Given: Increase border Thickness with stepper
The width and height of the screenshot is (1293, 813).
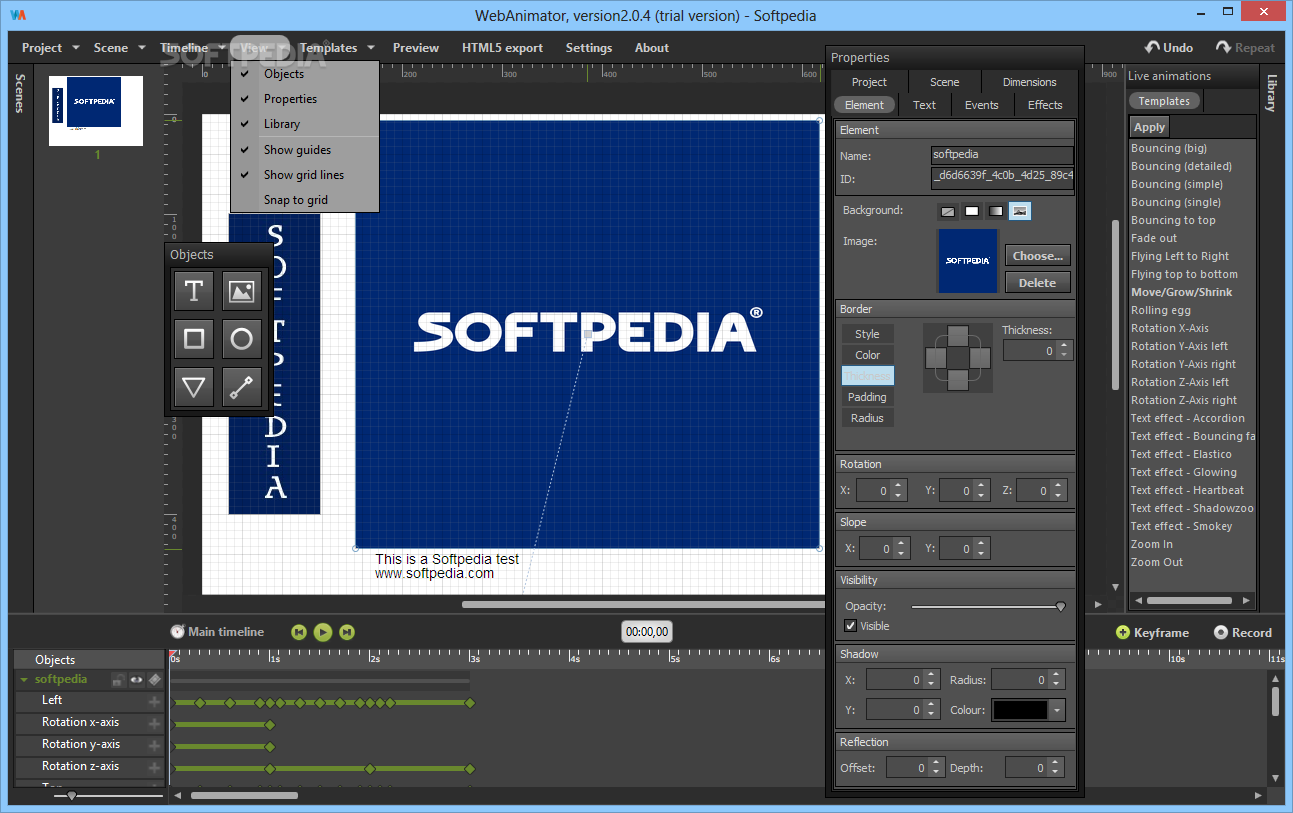Looking at the screenshot, I should pos(1064,346).
